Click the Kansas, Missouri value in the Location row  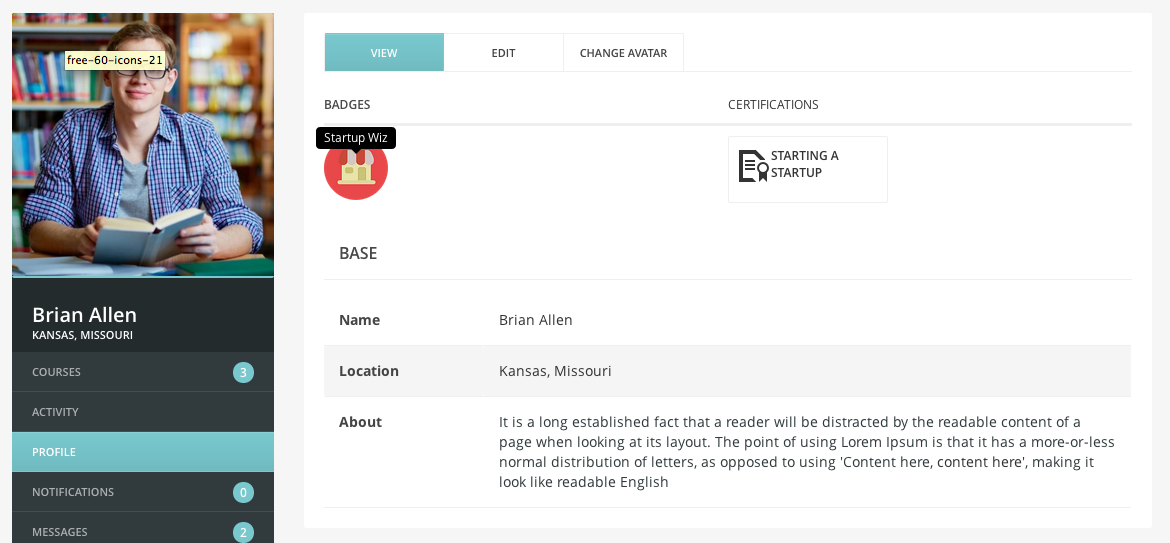point(555,371)
